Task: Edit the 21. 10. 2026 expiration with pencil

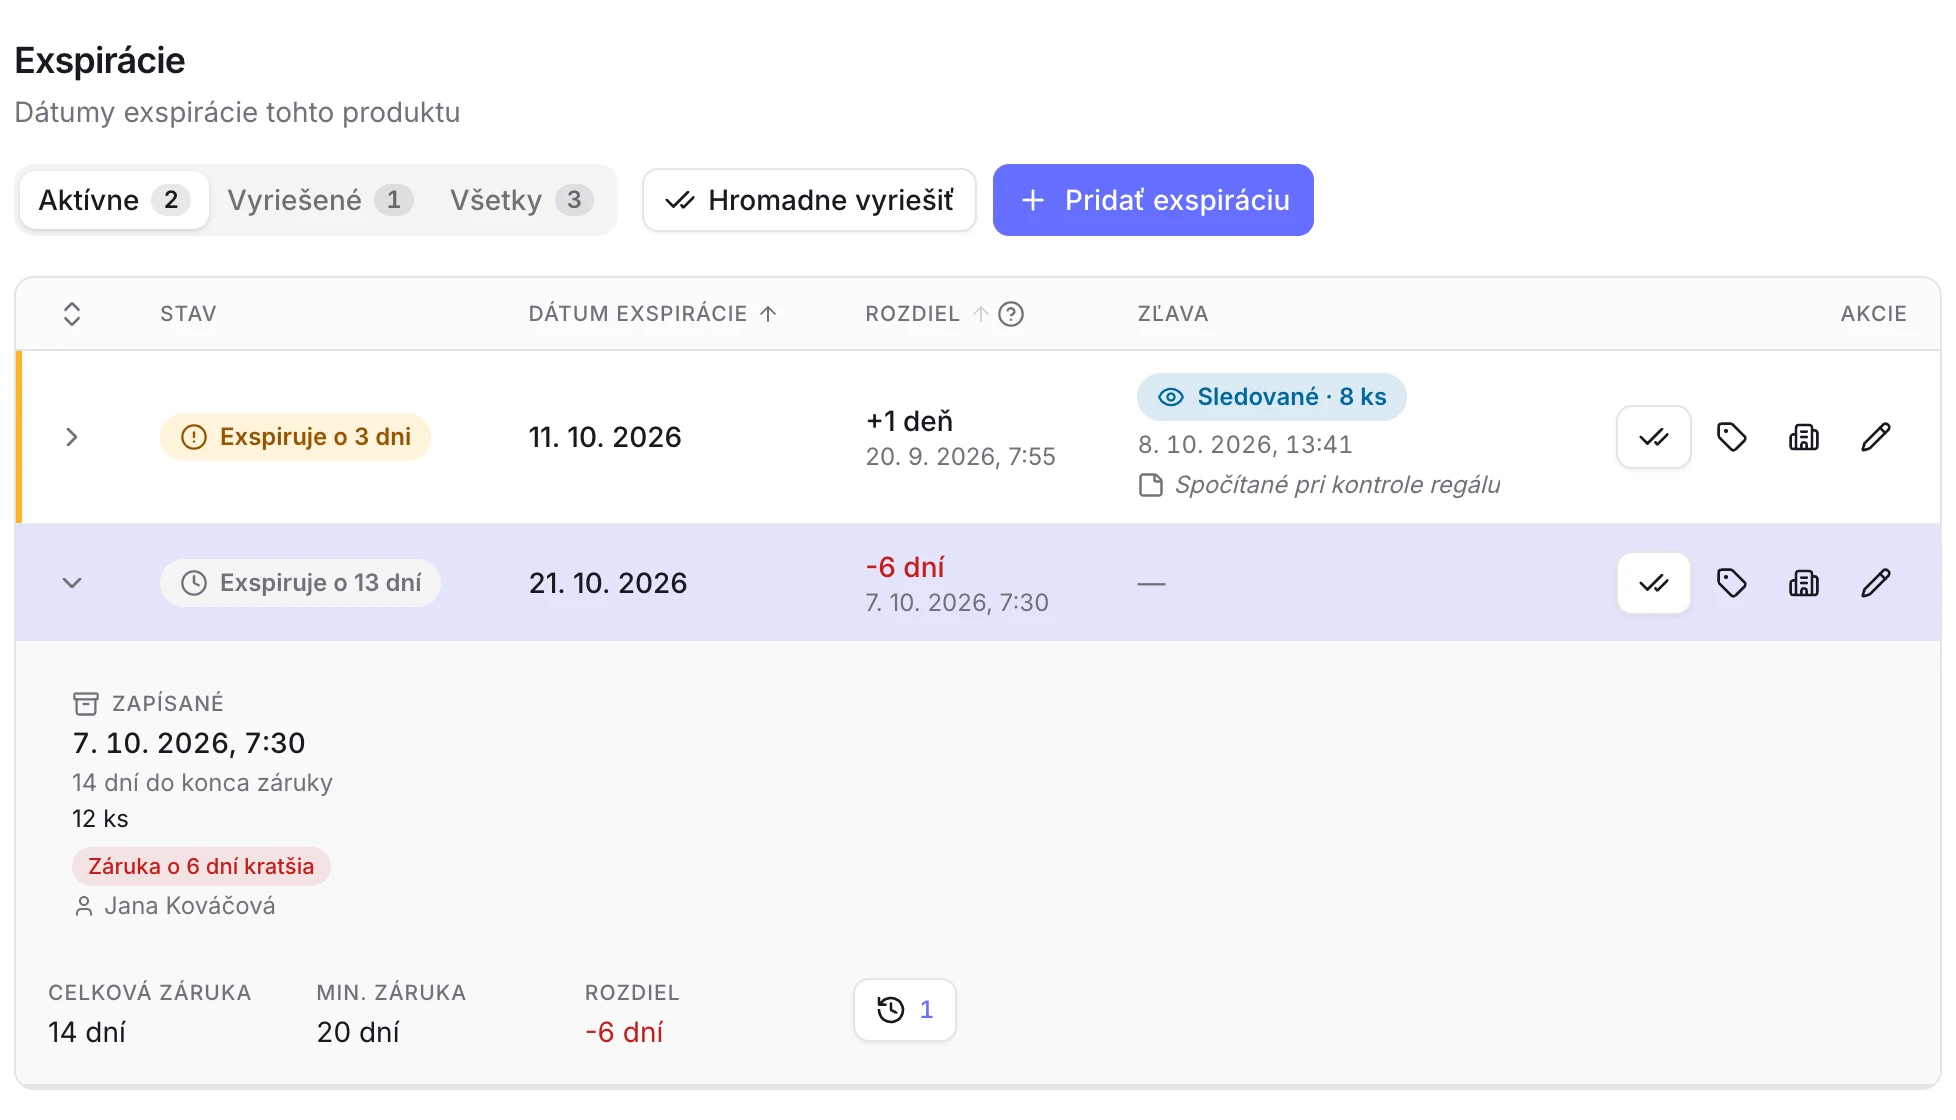Action: tap(1875, 583)
